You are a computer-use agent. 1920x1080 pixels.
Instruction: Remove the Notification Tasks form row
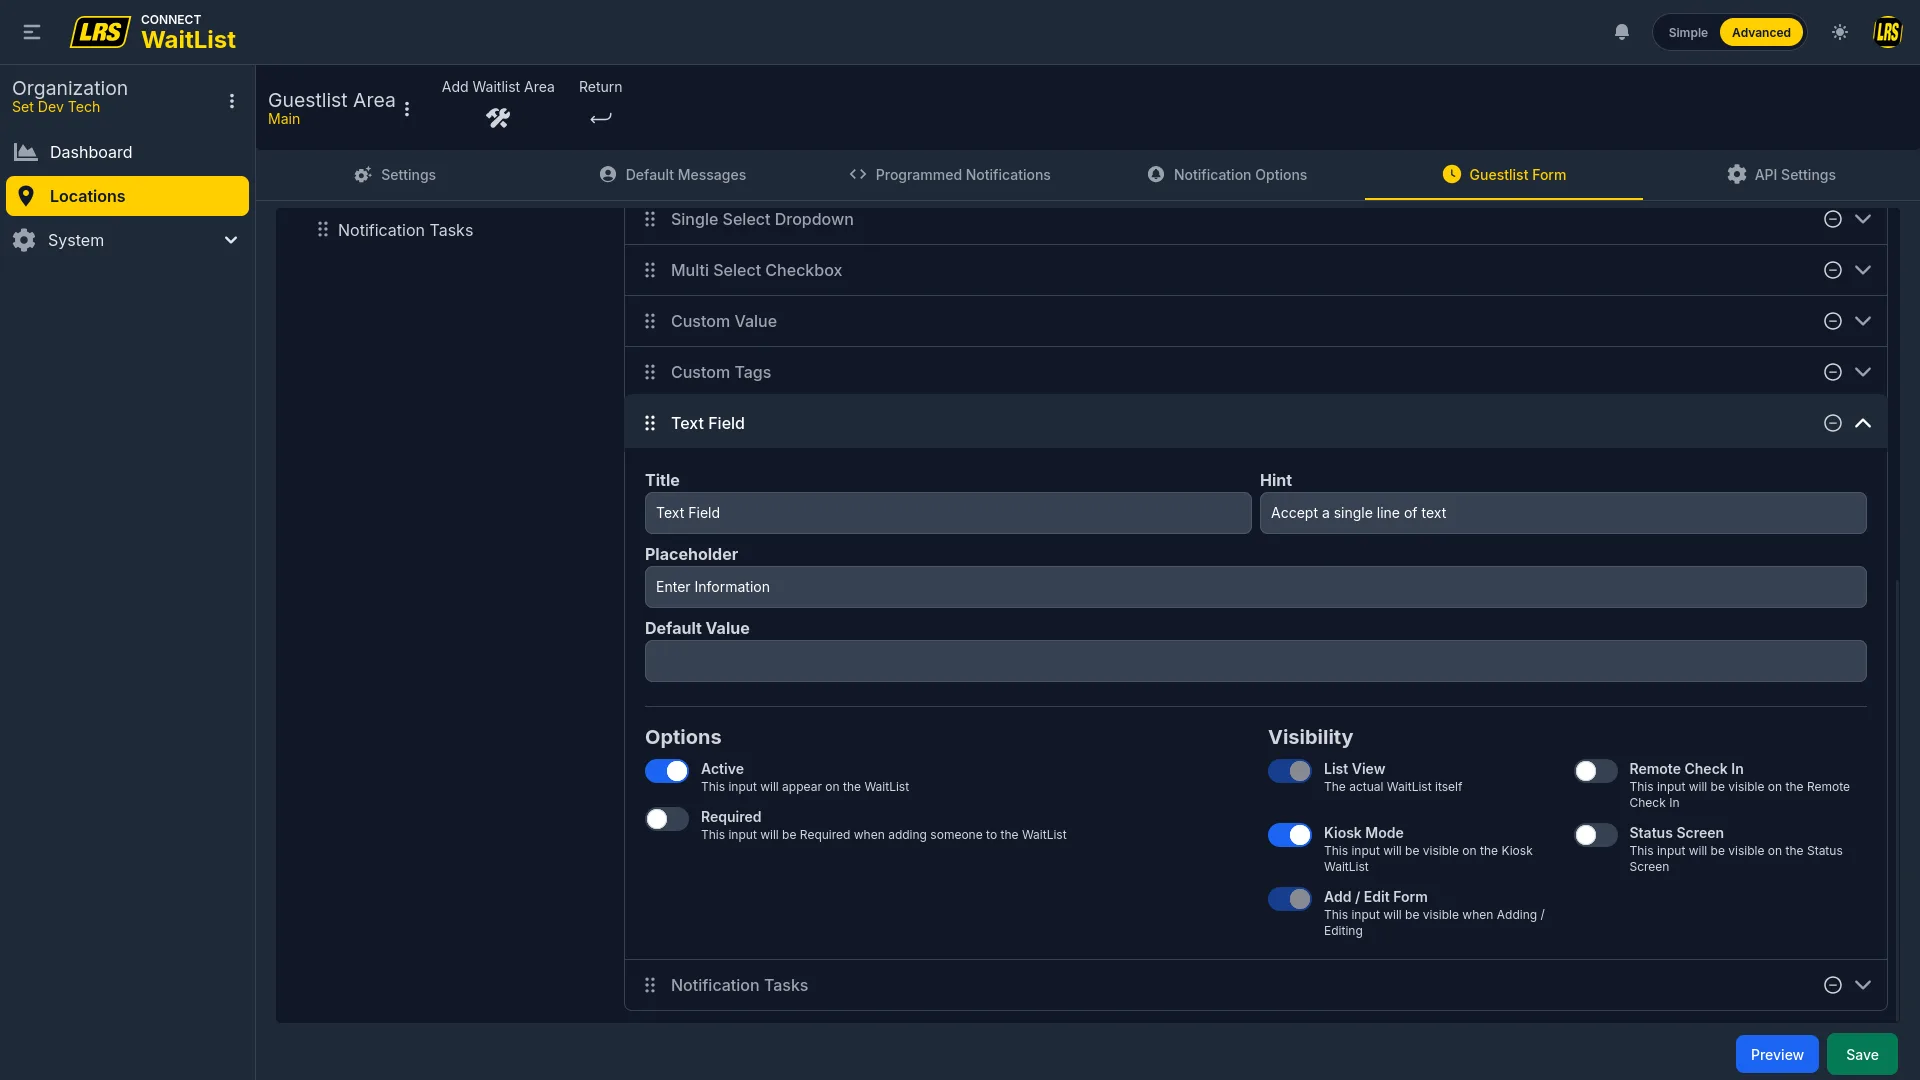1832,985
